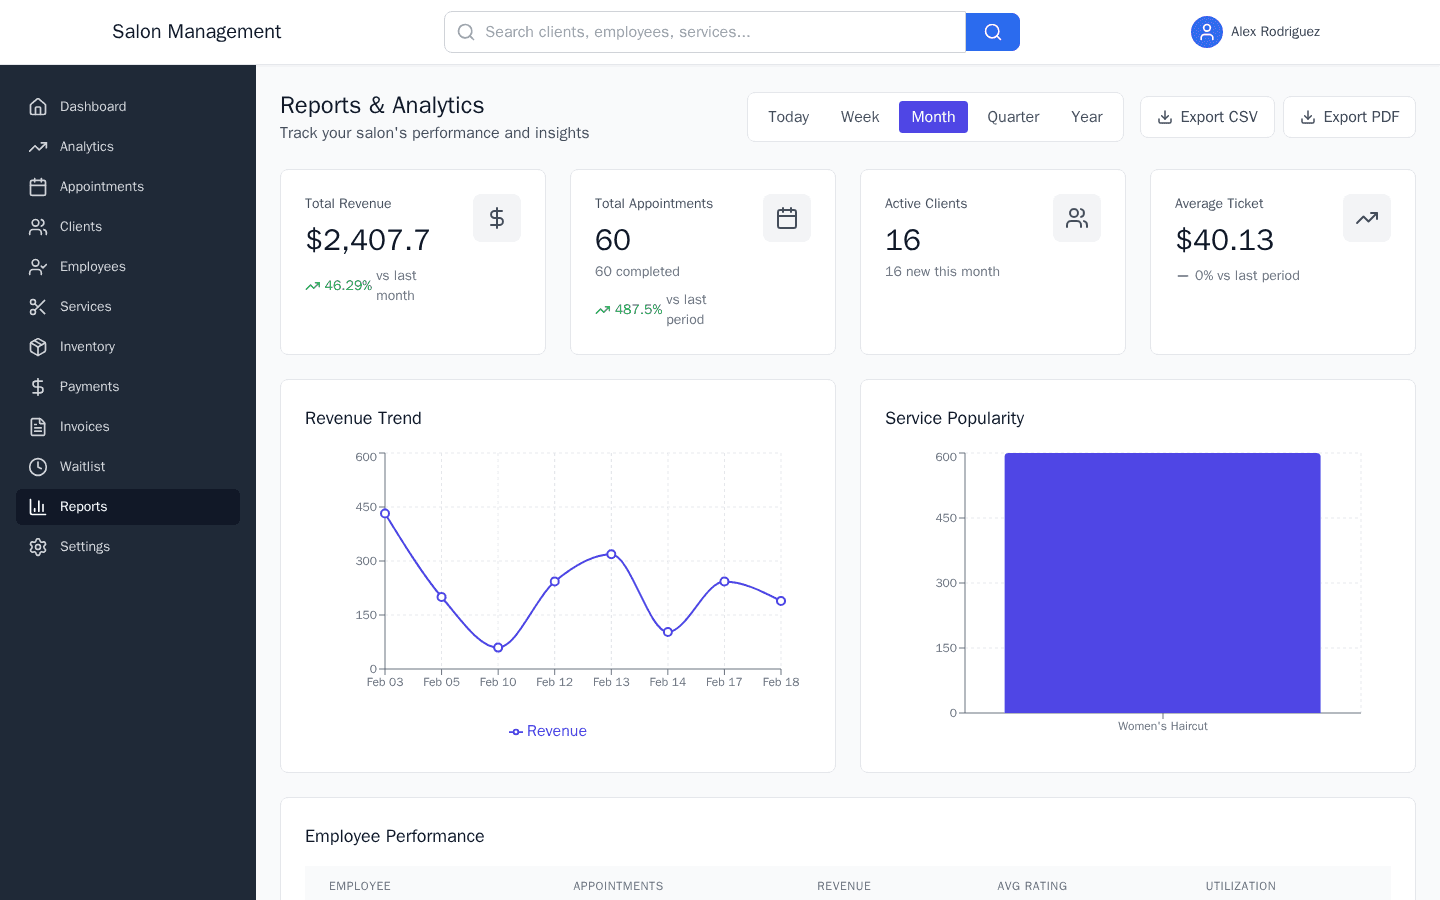Image resolution: width=1440 pixels, height=900 pixels.
Task: Open Alex Rodriguez profile avatar
Action: point(1207,32)
